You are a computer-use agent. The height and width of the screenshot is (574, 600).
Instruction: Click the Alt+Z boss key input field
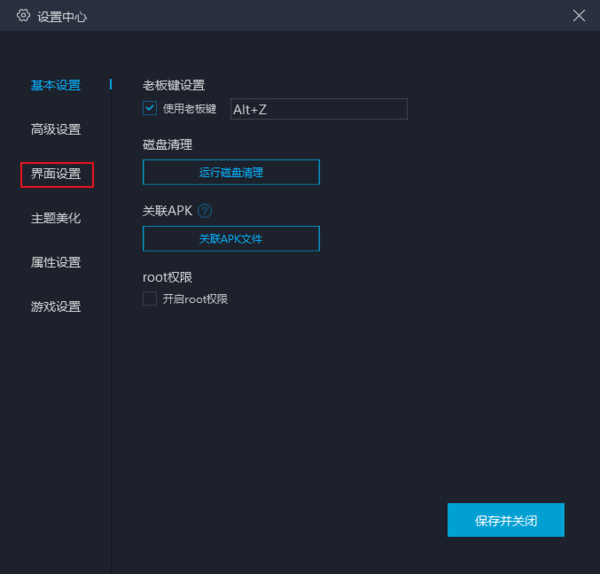317,109
